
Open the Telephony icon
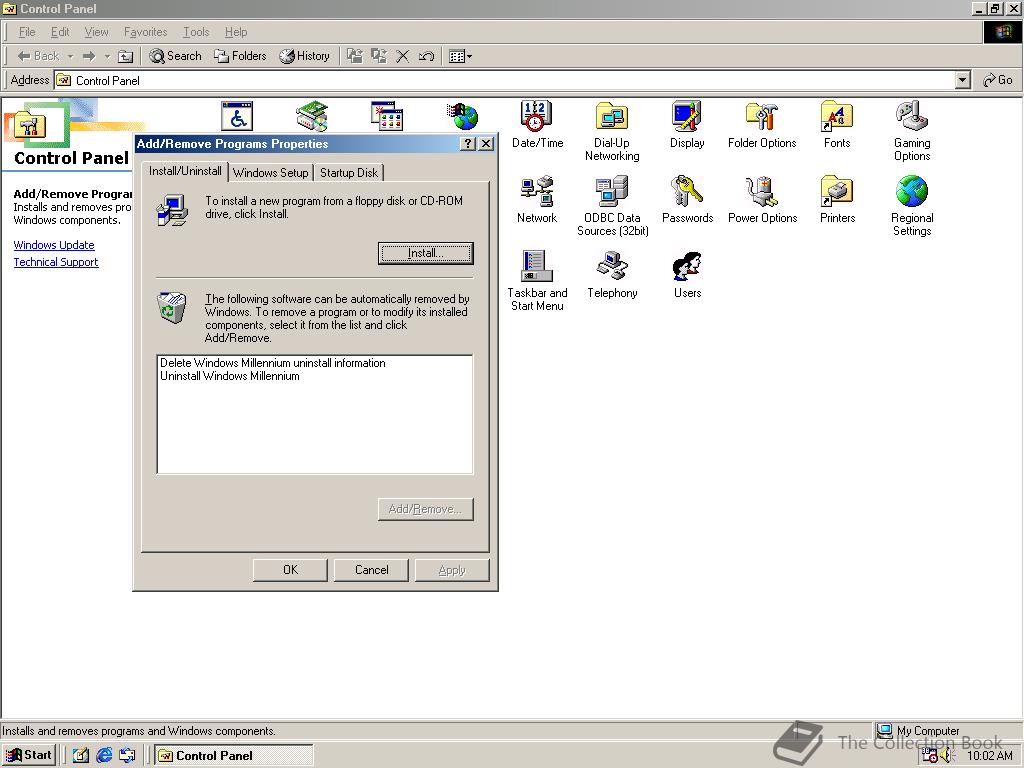612,274
